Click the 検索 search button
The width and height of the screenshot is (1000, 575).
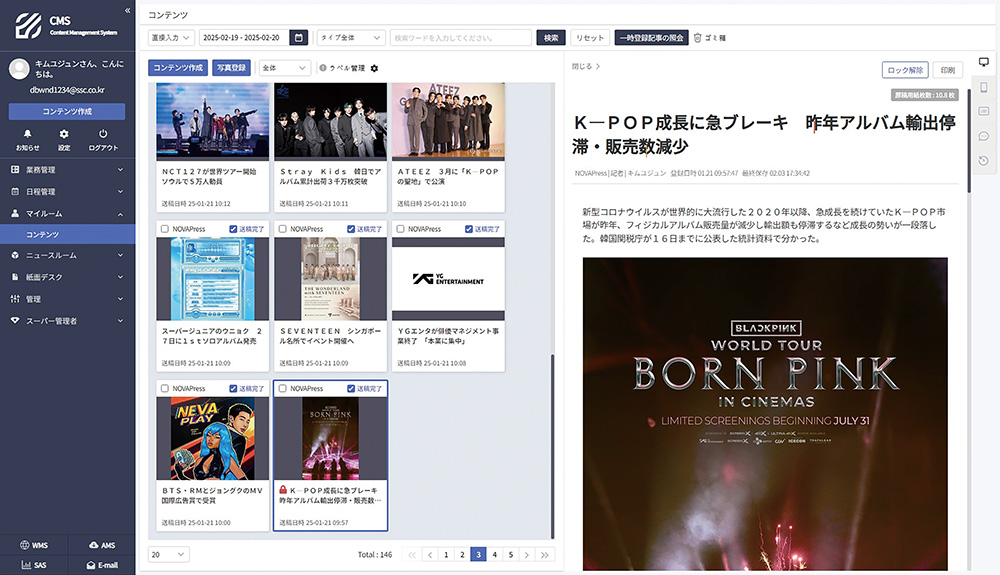tap(551, 38)
